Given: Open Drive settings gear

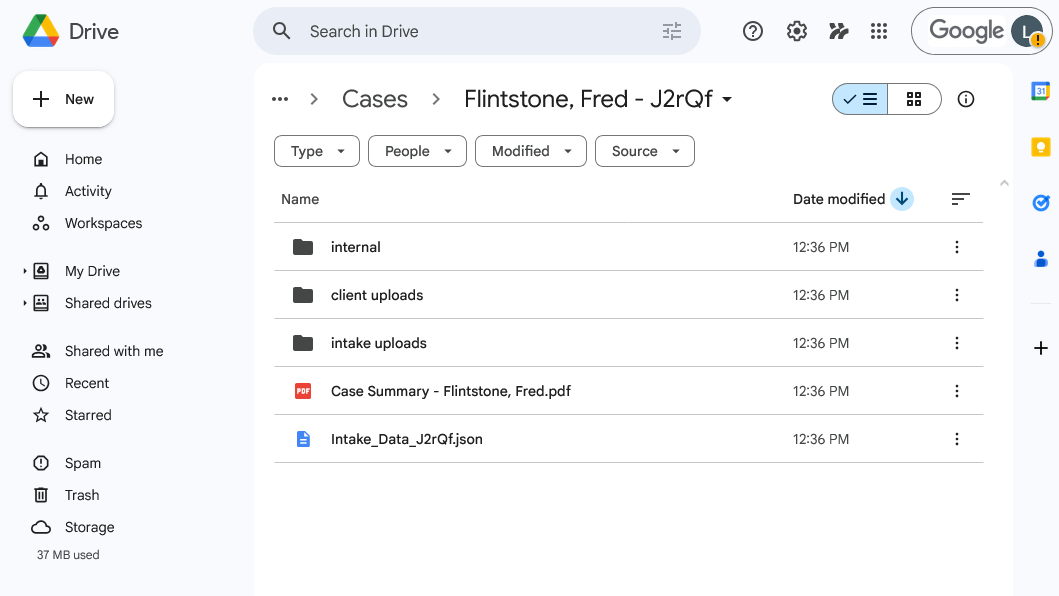Looking at the screenshot, I should click(796, 31).
